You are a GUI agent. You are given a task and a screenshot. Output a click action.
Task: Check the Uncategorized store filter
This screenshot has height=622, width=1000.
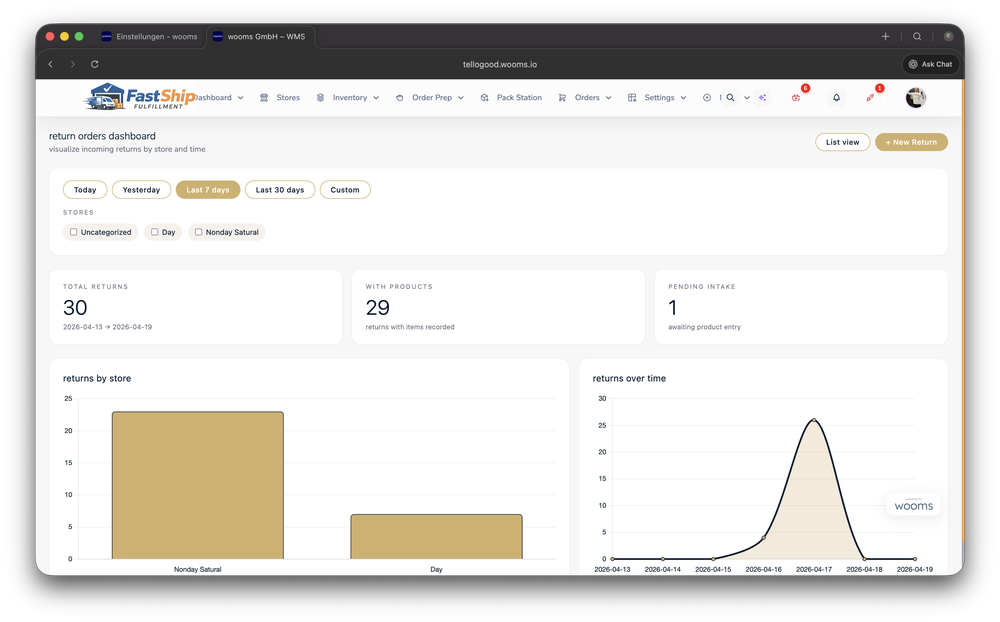click(x=73, y=232)
